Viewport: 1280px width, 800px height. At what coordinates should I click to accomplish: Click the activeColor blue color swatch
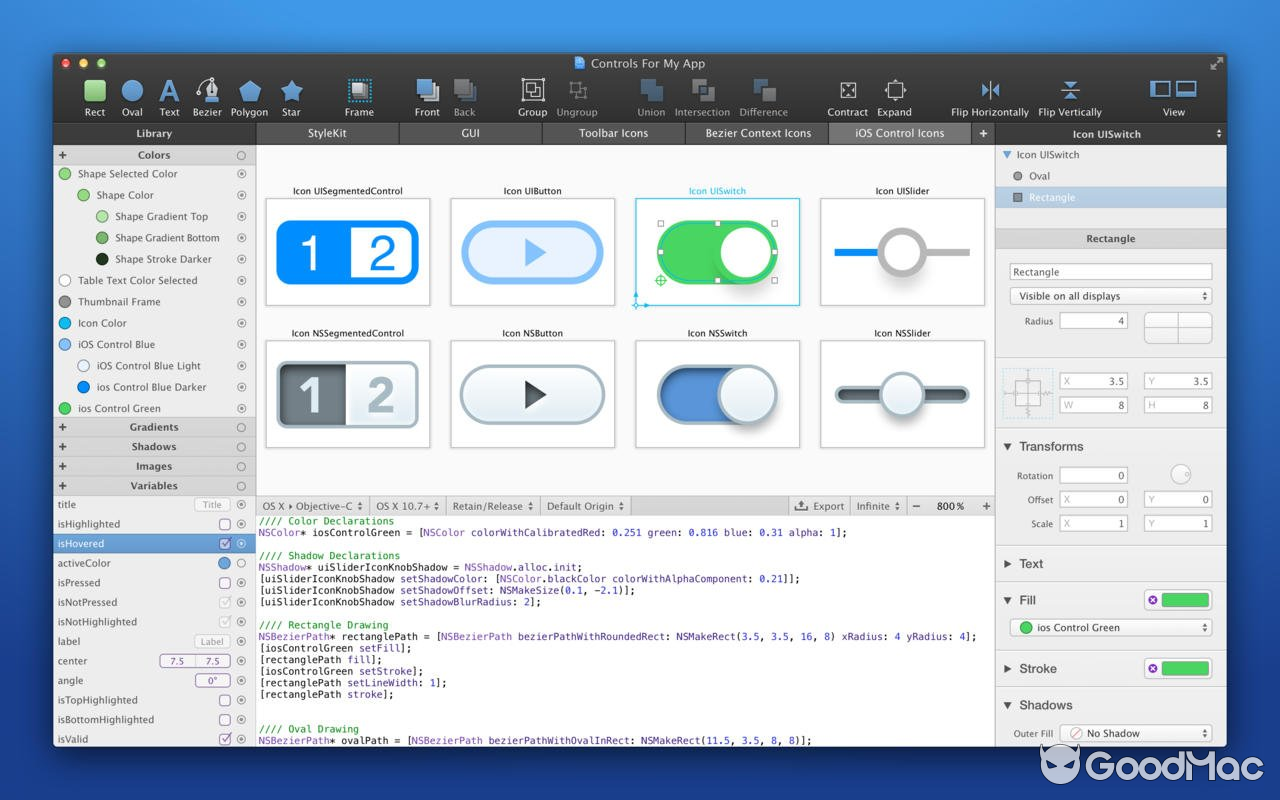point(225,563)
